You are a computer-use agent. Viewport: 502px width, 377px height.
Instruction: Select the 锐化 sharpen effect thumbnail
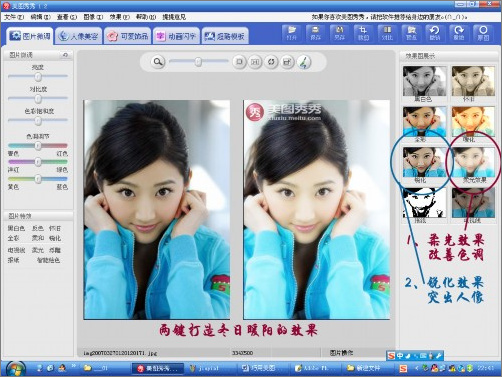(424, 162)
